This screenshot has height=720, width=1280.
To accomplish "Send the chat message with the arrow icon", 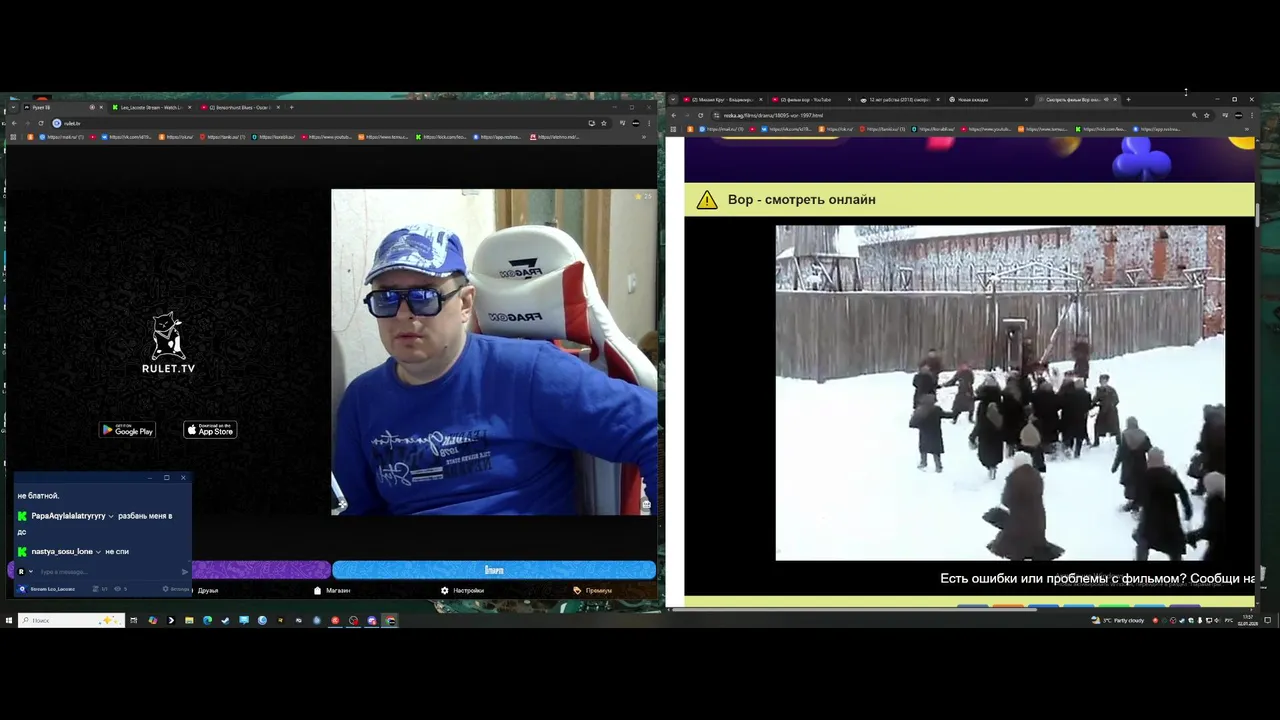I will [185, 572].
